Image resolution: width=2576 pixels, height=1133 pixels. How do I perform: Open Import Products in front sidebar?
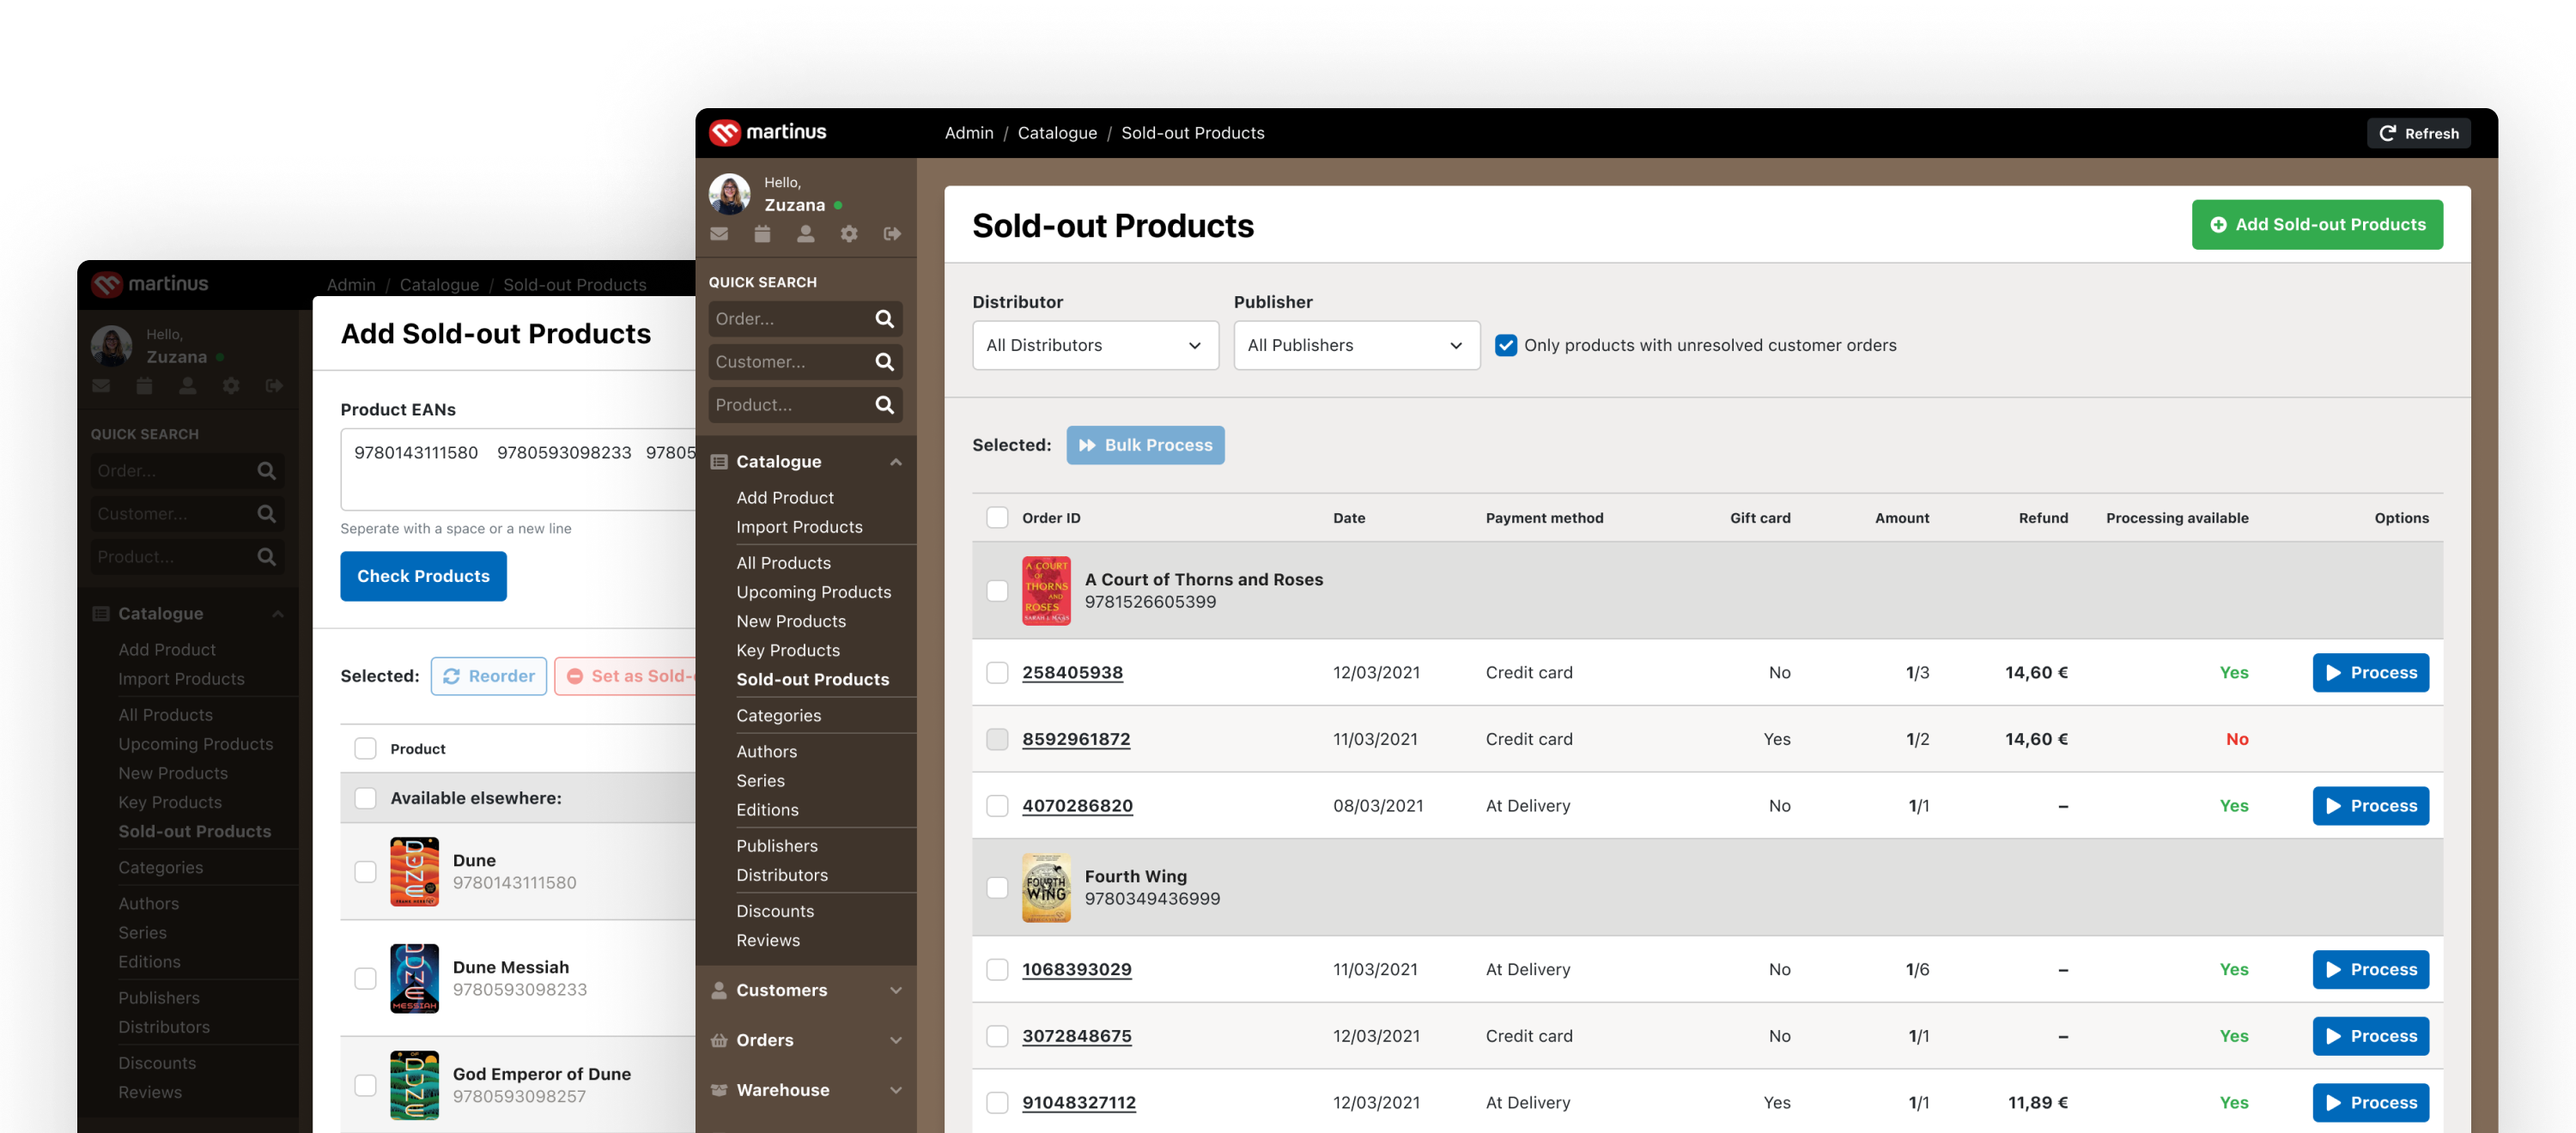pyautogui.click(x=799, y=526)
